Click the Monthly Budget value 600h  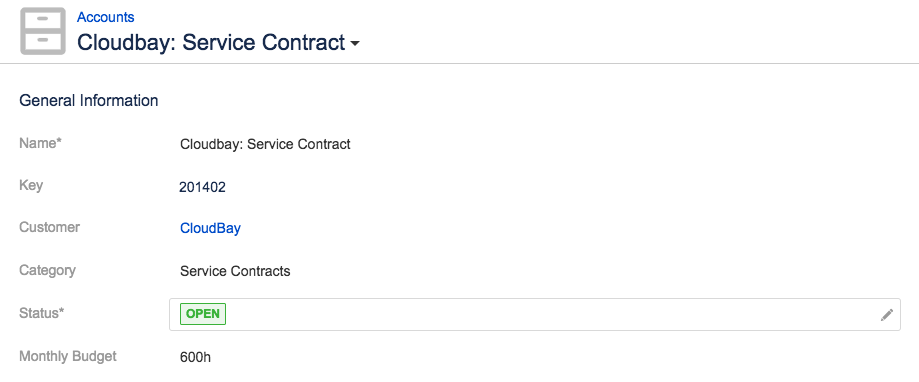(x=195, y=356)
